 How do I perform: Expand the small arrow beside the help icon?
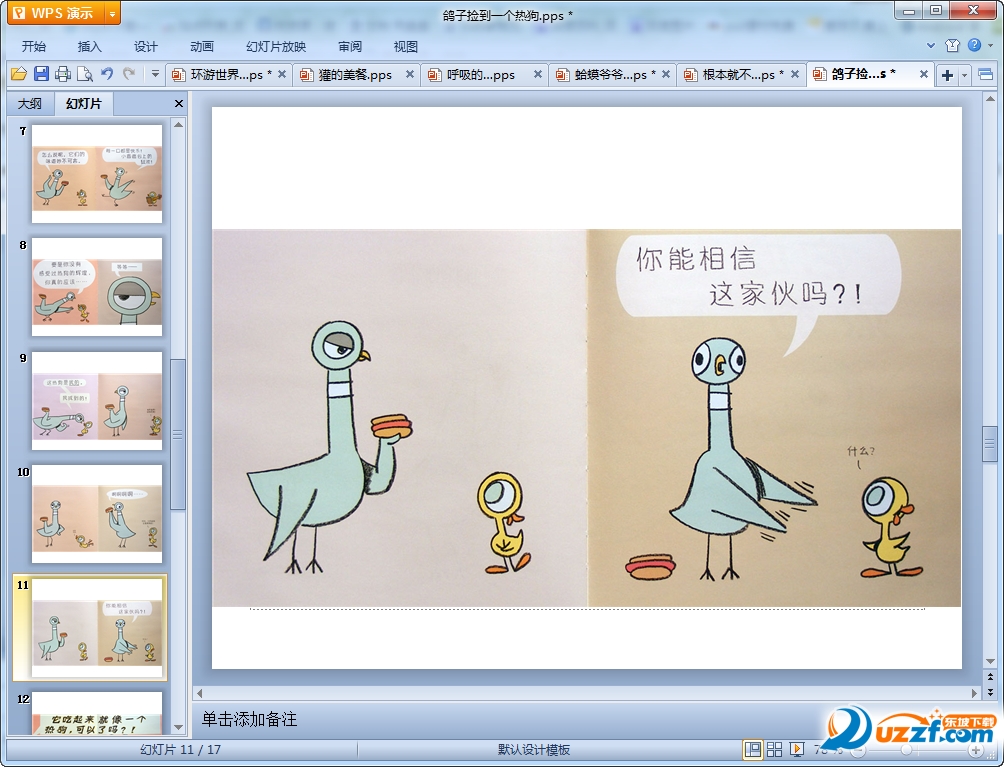tap(991, 45)
